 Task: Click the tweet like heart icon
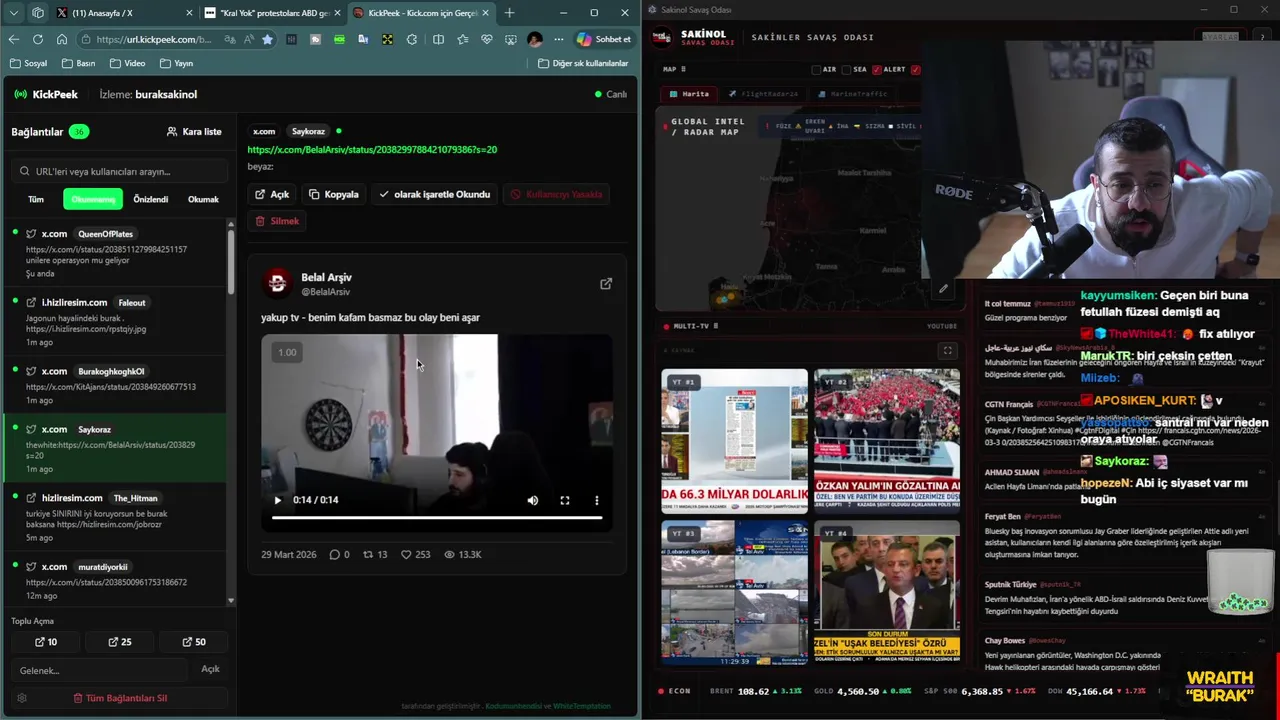pyautogui.click(x=406, y=554)
